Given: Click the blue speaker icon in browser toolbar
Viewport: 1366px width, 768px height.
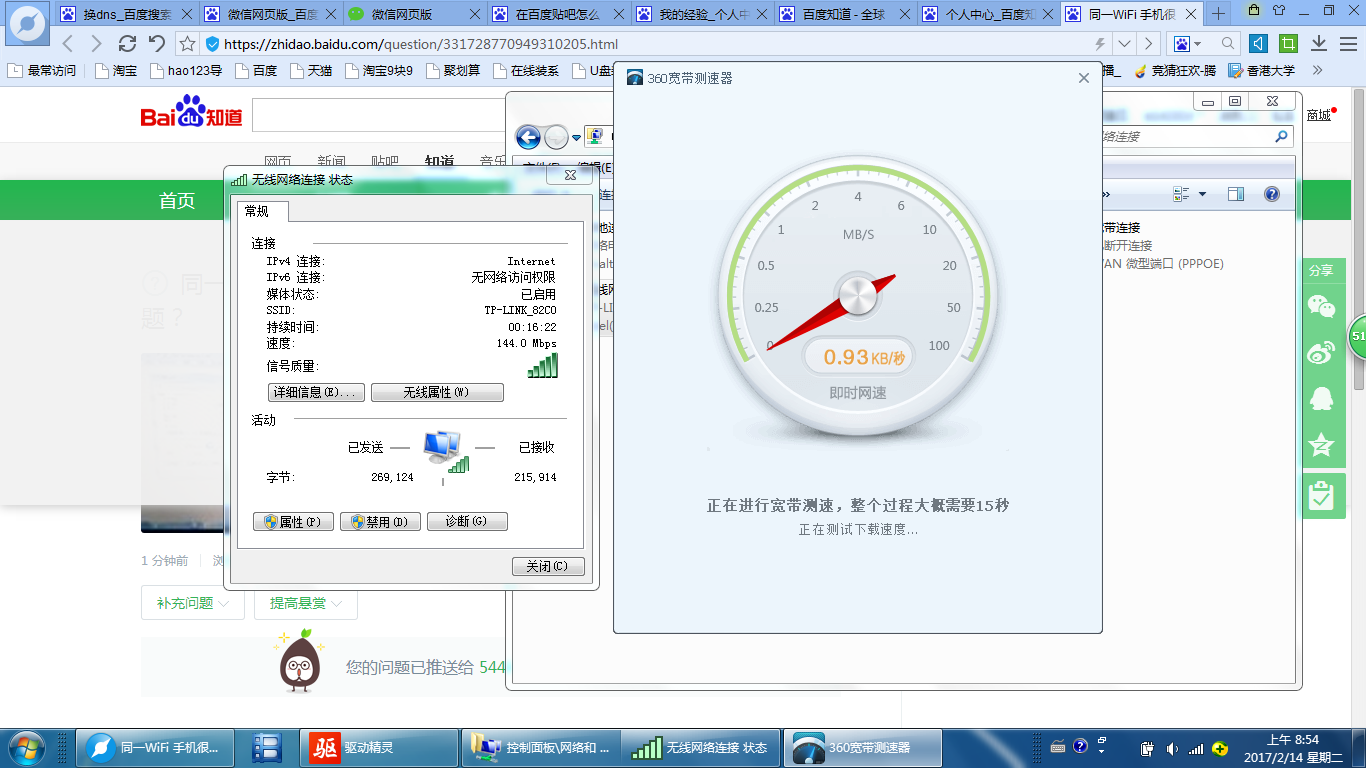Looking at the screenshot, I should point(1259,44).
